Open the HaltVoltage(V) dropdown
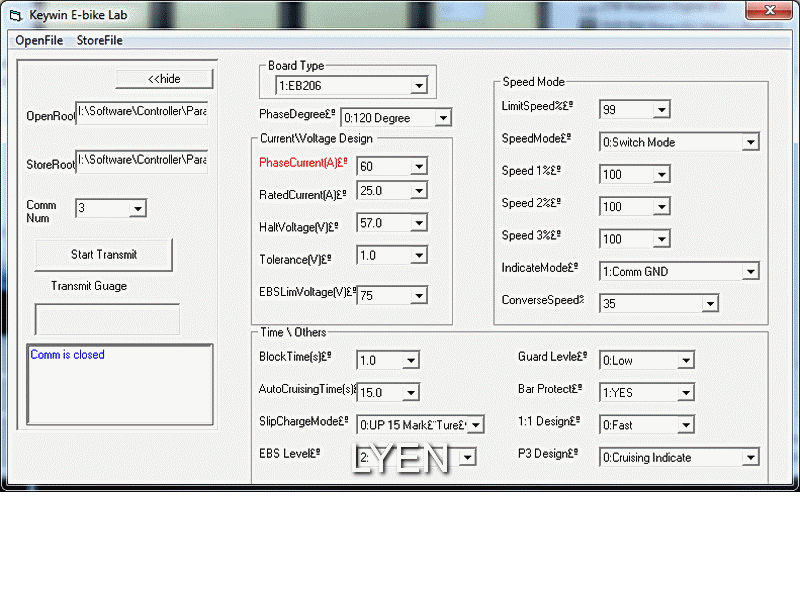The height and width of the screenshot is (600, 800). tap(419, 223)
